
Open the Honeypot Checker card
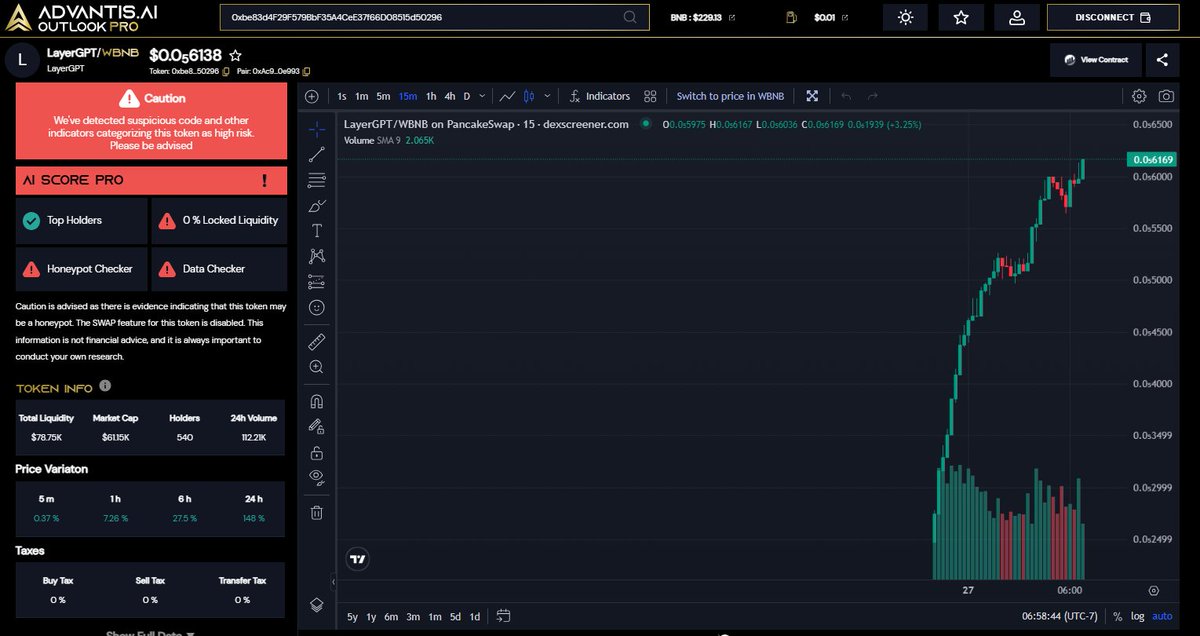point(82,269)
